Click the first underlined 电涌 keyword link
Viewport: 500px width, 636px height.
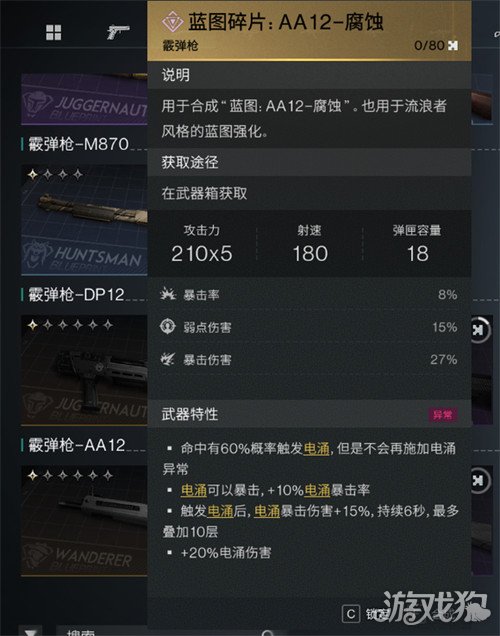[316, 449]
